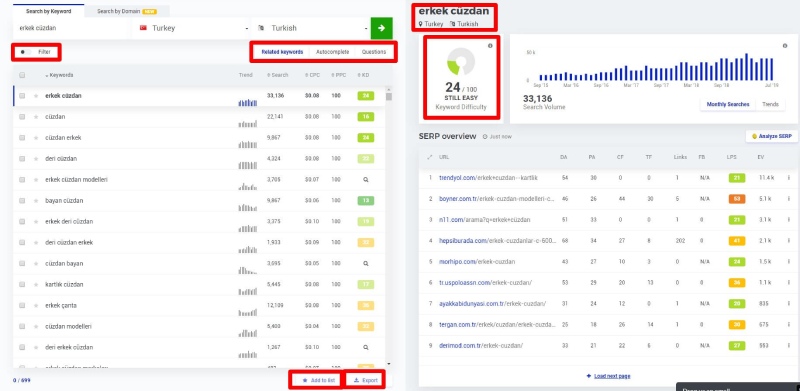Open more options for hepsiburada.com result
Viewport: 800px width, 391px height.
point(788,241)
